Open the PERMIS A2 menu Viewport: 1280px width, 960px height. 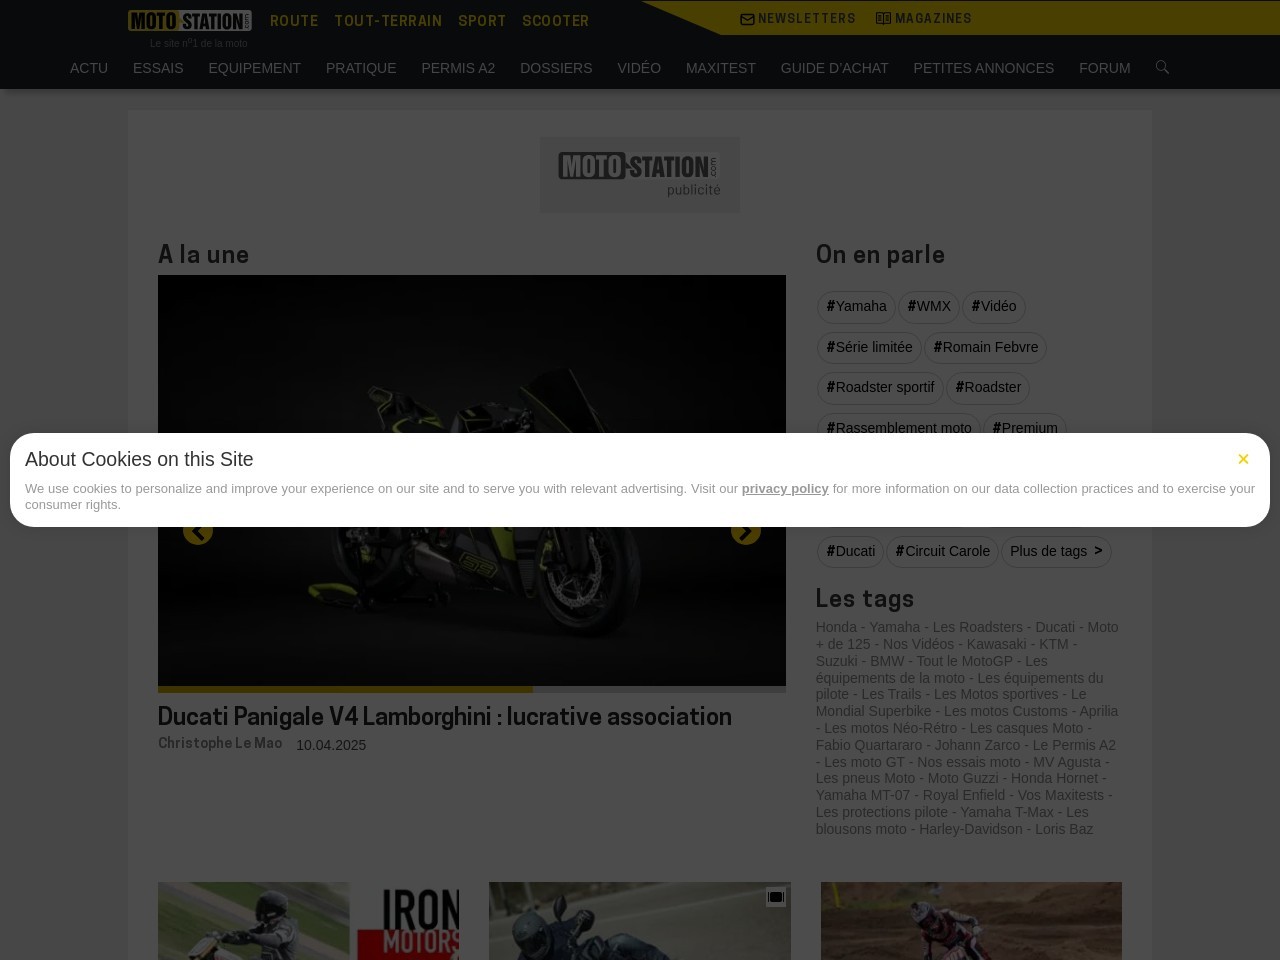458,68
